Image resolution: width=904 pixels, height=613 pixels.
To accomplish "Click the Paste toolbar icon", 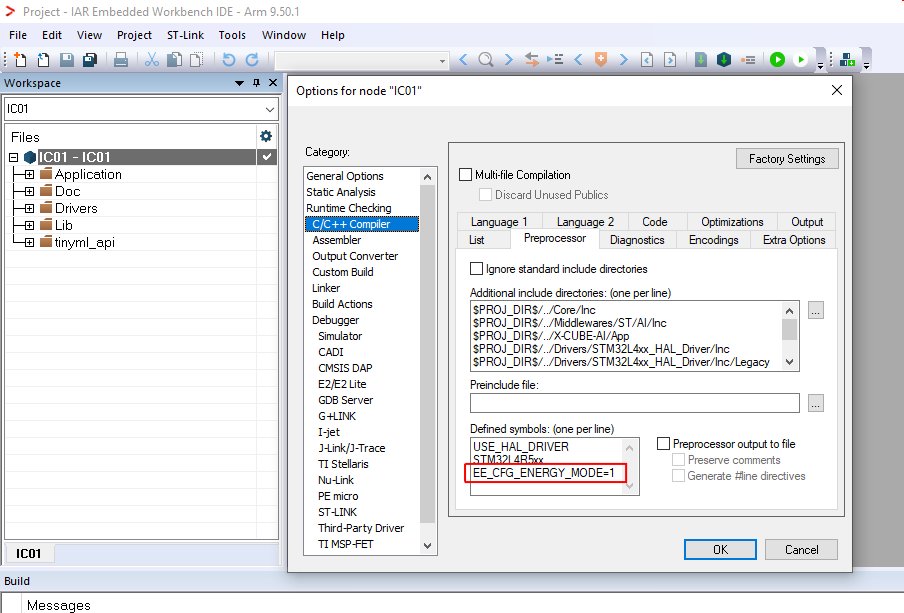I will coord(197,59).
